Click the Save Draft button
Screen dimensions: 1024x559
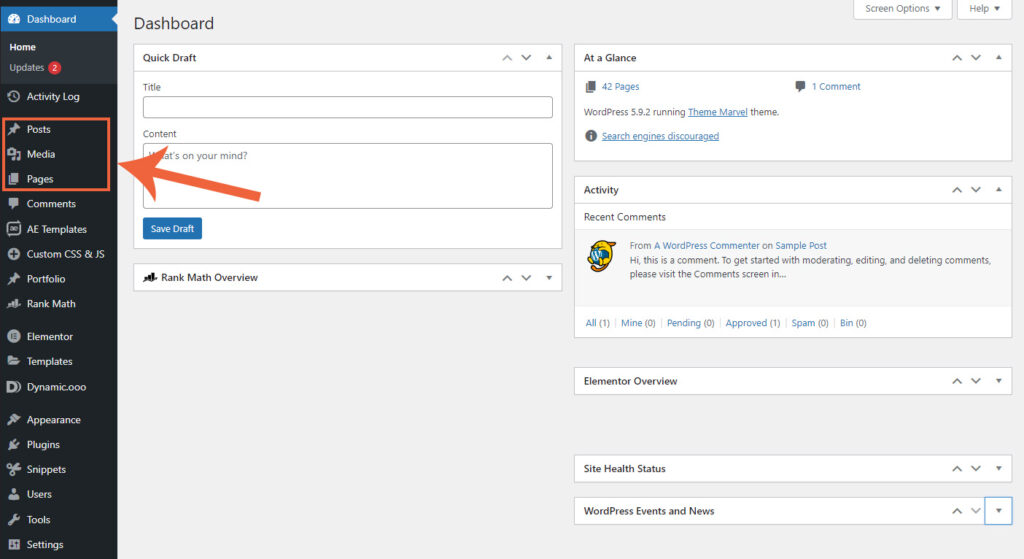click(172, 229)
